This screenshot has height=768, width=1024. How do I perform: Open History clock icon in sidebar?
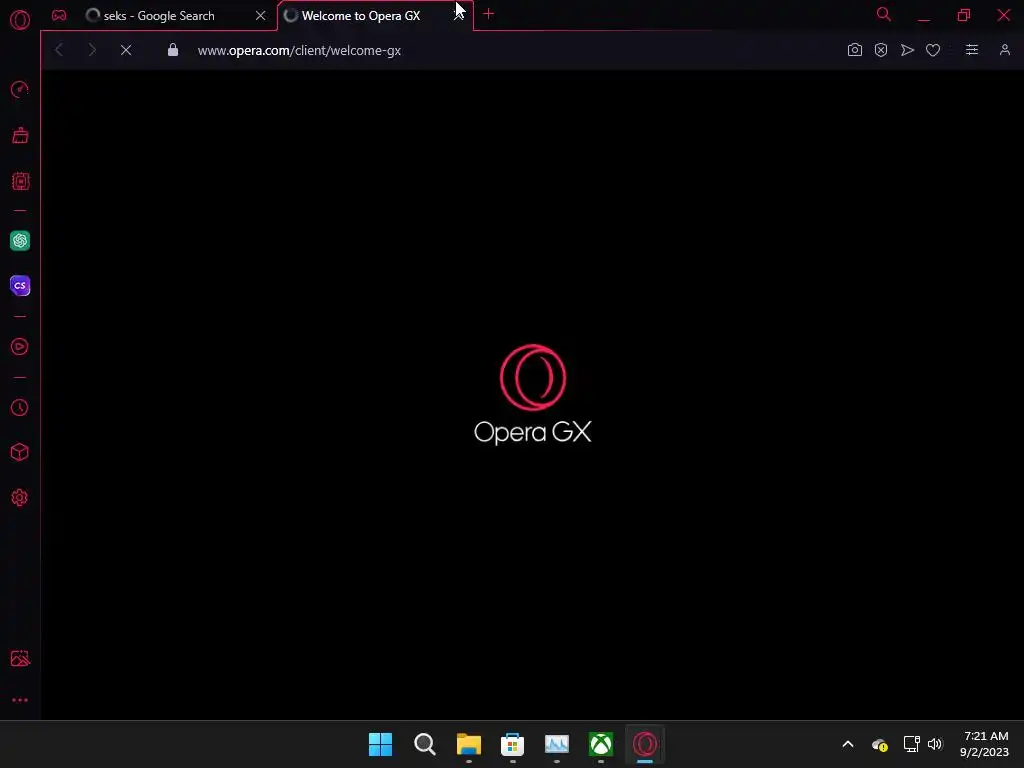pyautogui.click(x=20, y=408)
